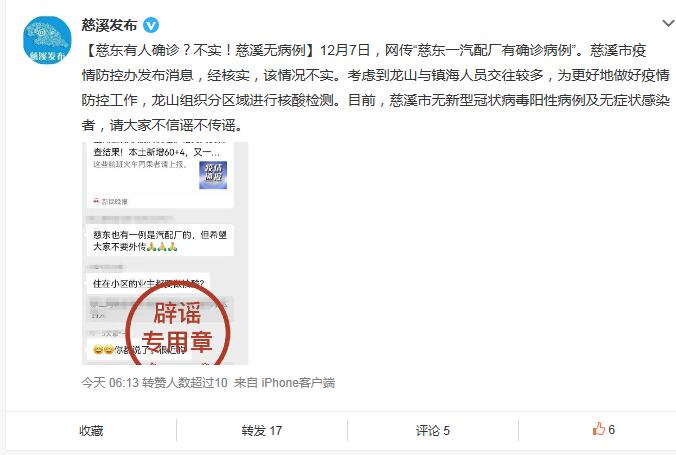This screenshot has height=455, width=676.
Task: Click the 来自 source label
Action: point(246,383)
